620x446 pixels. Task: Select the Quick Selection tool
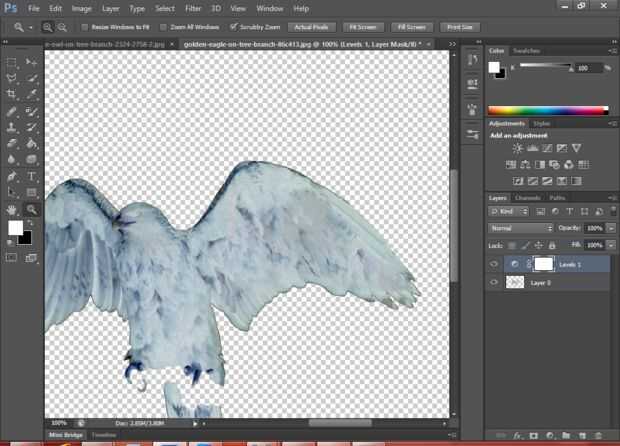(31, 77)
